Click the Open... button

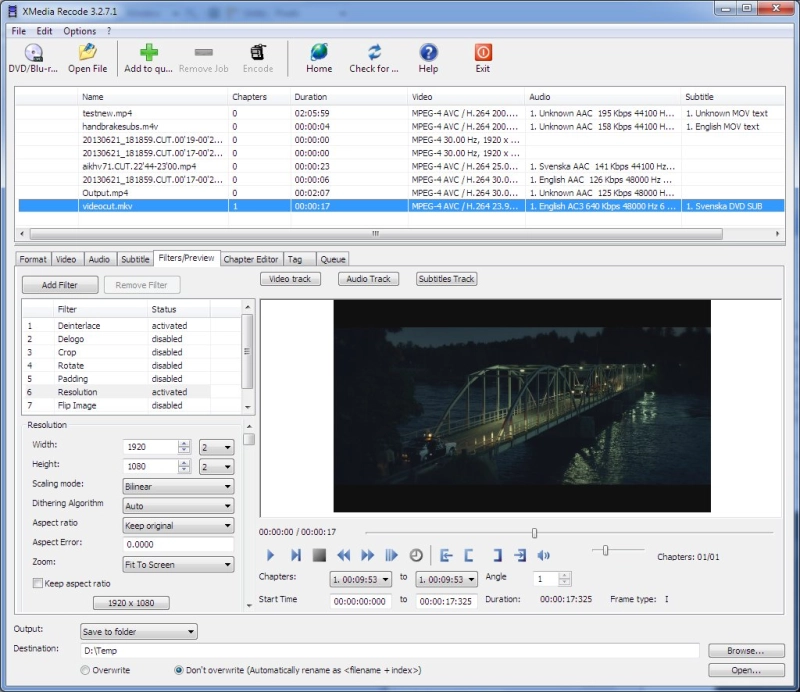[x=746, y=670]
